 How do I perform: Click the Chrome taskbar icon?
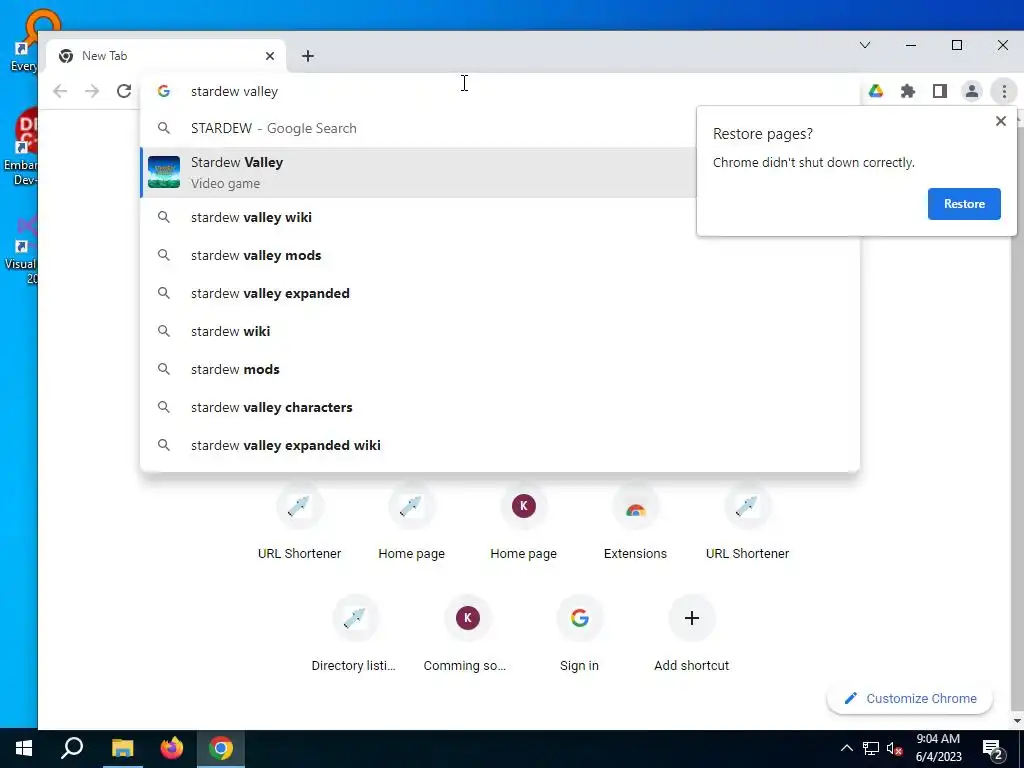point(221,748)
